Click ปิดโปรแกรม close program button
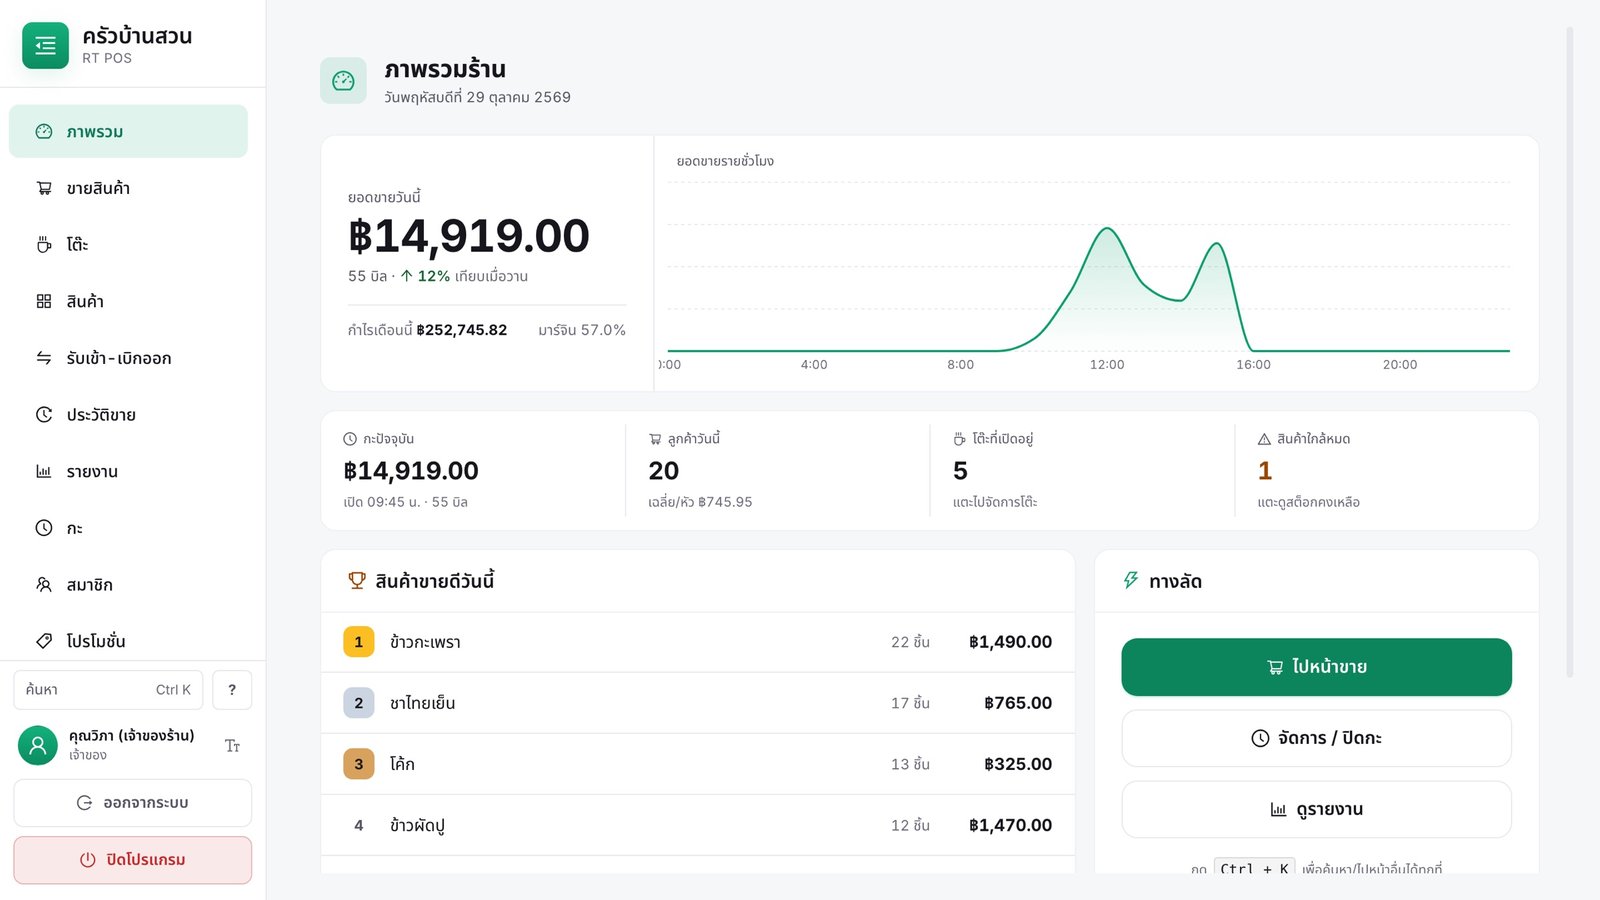The image size is (1600, 900). point(132,860)
